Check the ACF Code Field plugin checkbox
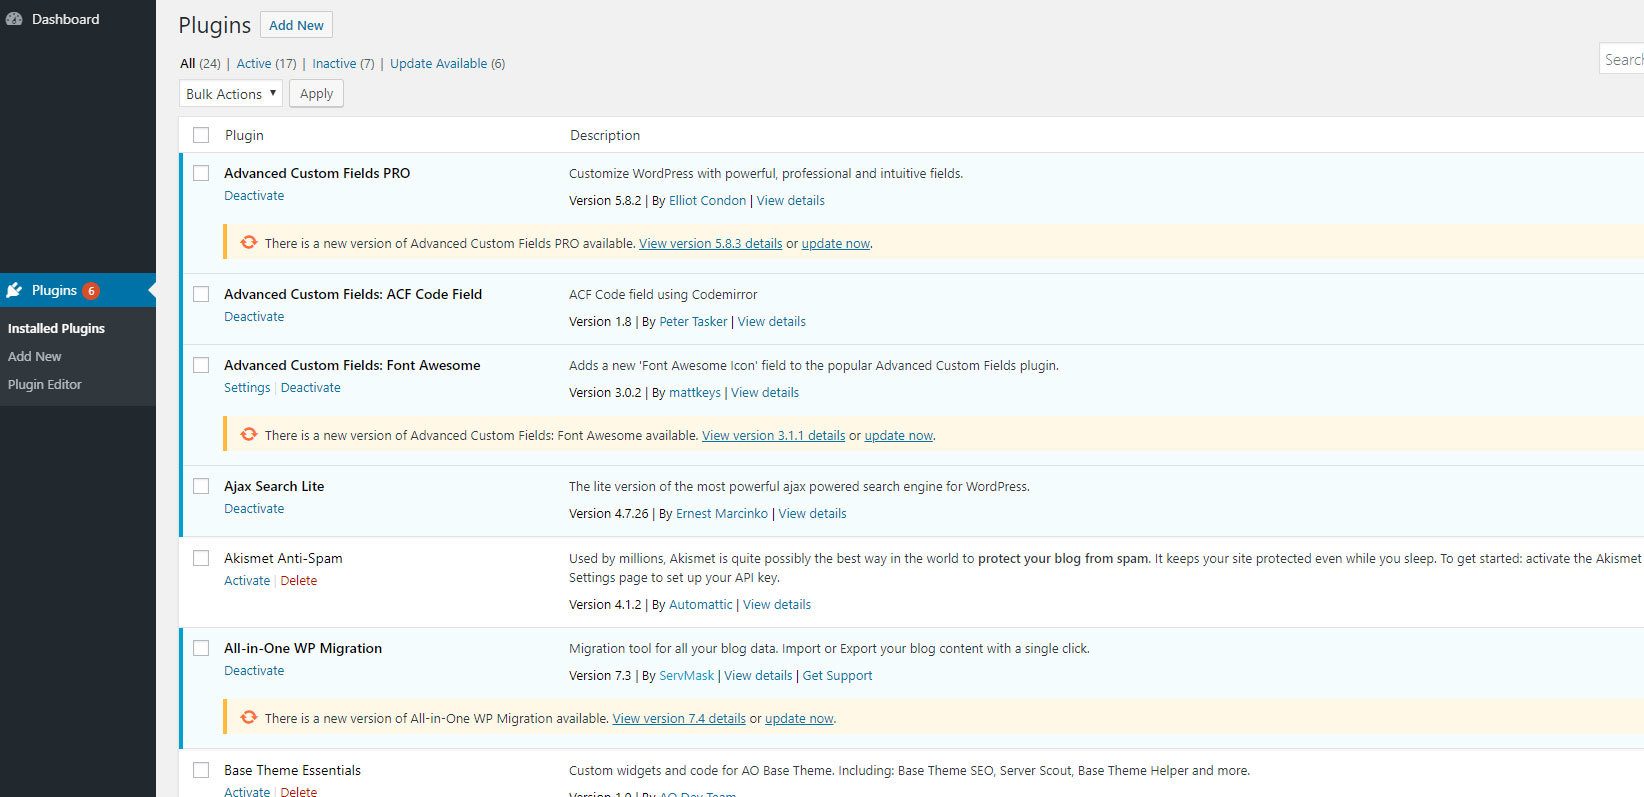The height and width of the screenshot is (797, 1644). (201, 294)
